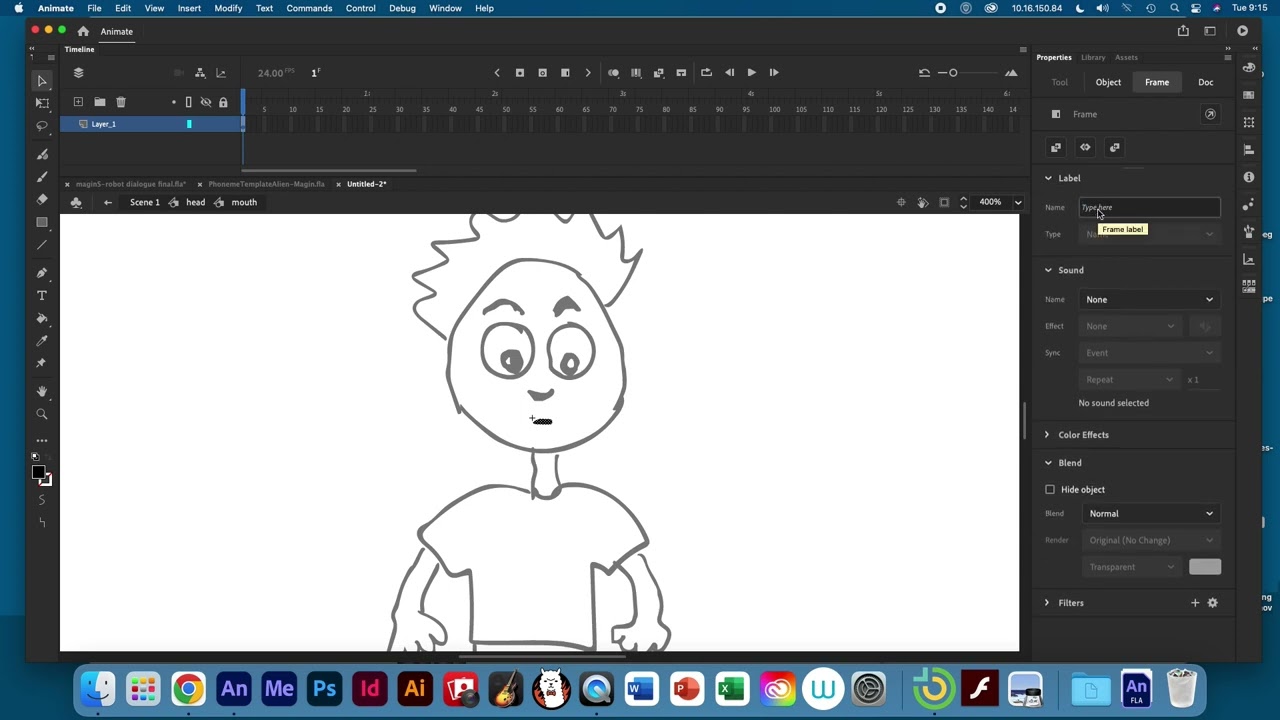Step back one frame
The height and width of the screenshot is (720, 1280).
(729, 72)
